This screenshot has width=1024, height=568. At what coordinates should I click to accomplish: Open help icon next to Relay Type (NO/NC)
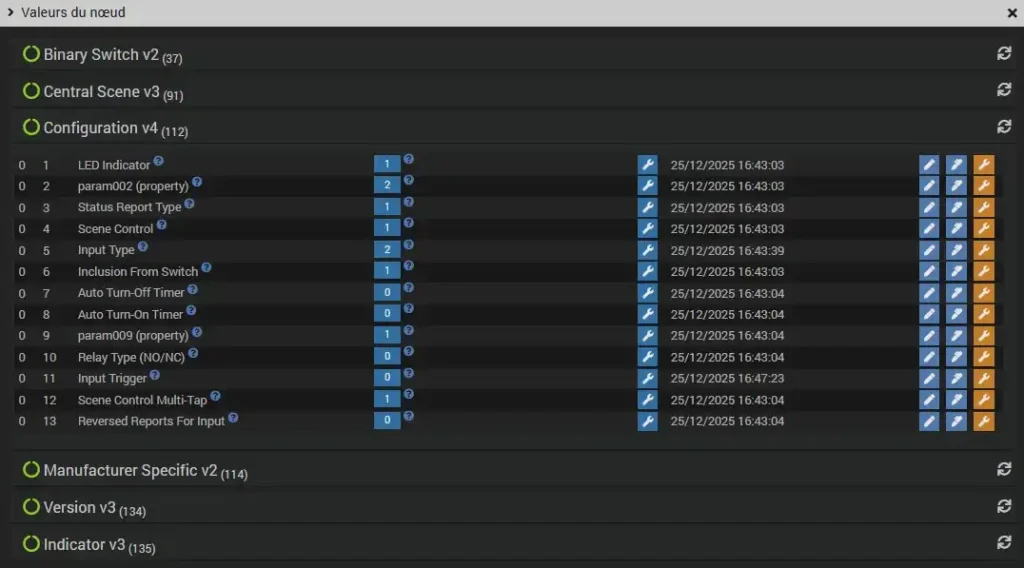[193, 354]
